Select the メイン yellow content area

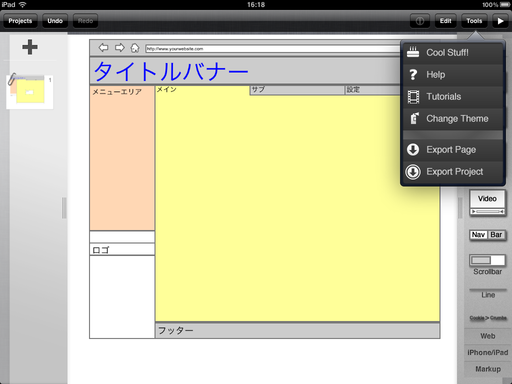coord(297,207)
